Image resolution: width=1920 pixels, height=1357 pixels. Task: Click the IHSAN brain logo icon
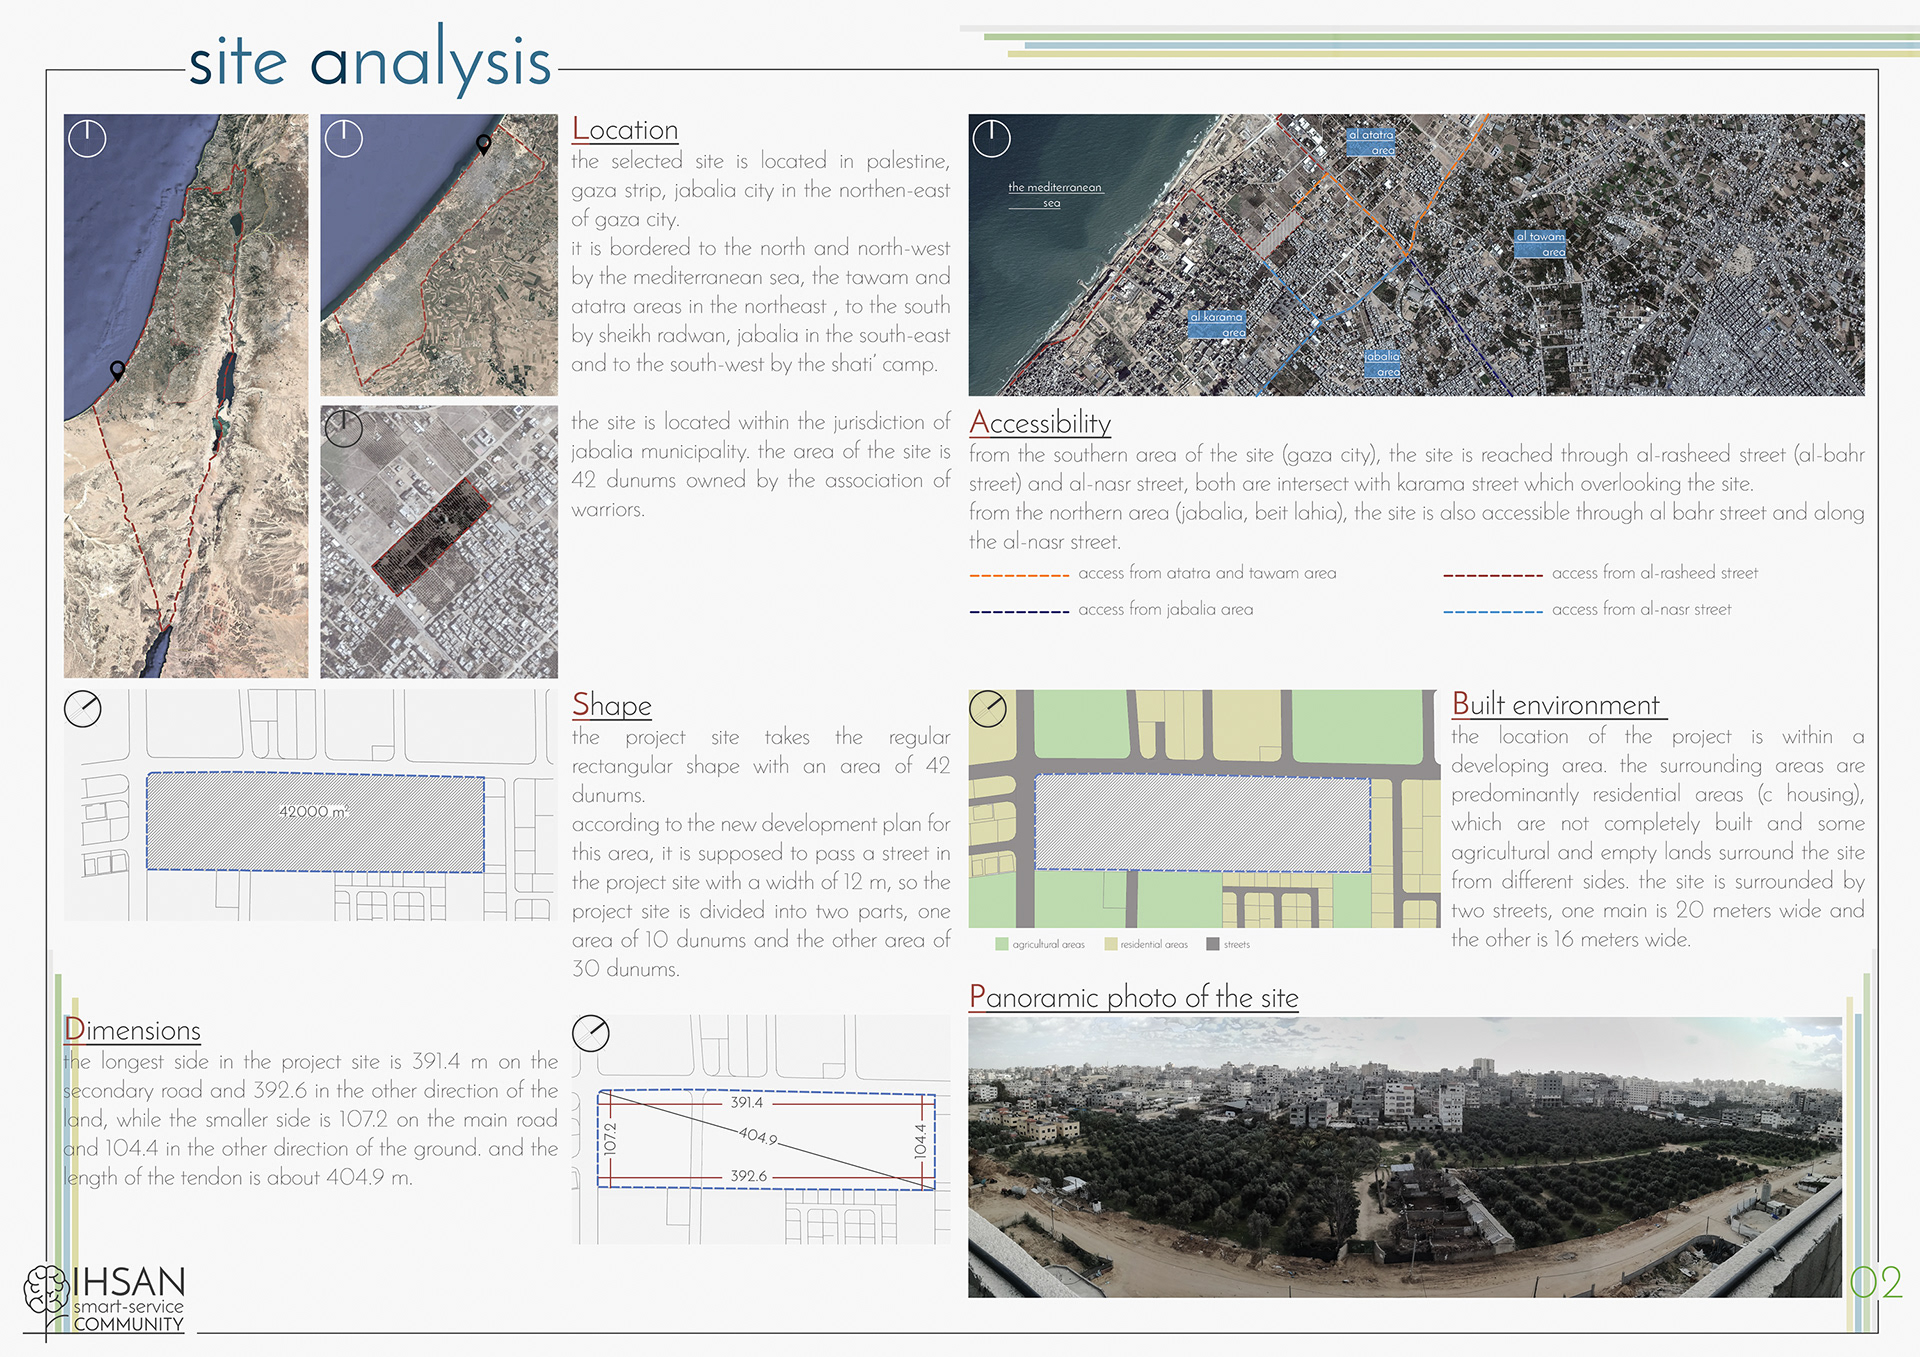click(46, 1290)
